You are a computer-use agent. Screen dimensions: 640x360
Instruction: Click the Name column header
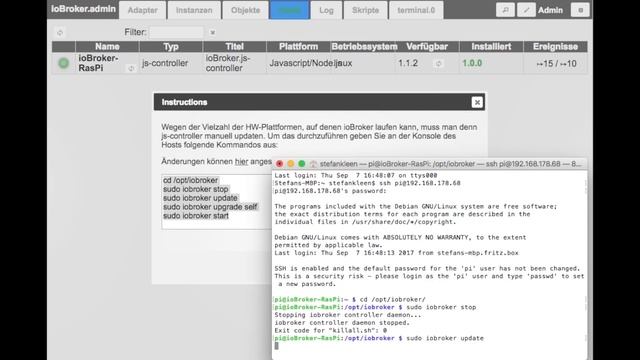107,47
